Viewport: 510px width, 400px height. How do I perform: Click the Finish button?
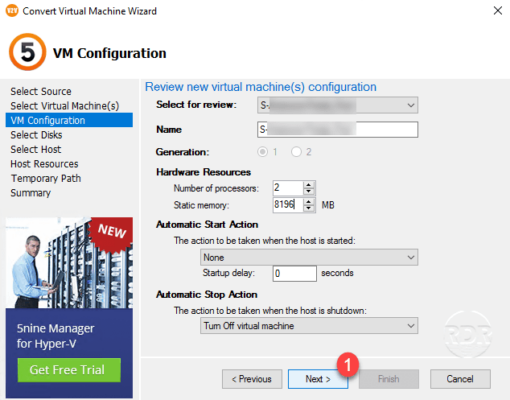389,379
